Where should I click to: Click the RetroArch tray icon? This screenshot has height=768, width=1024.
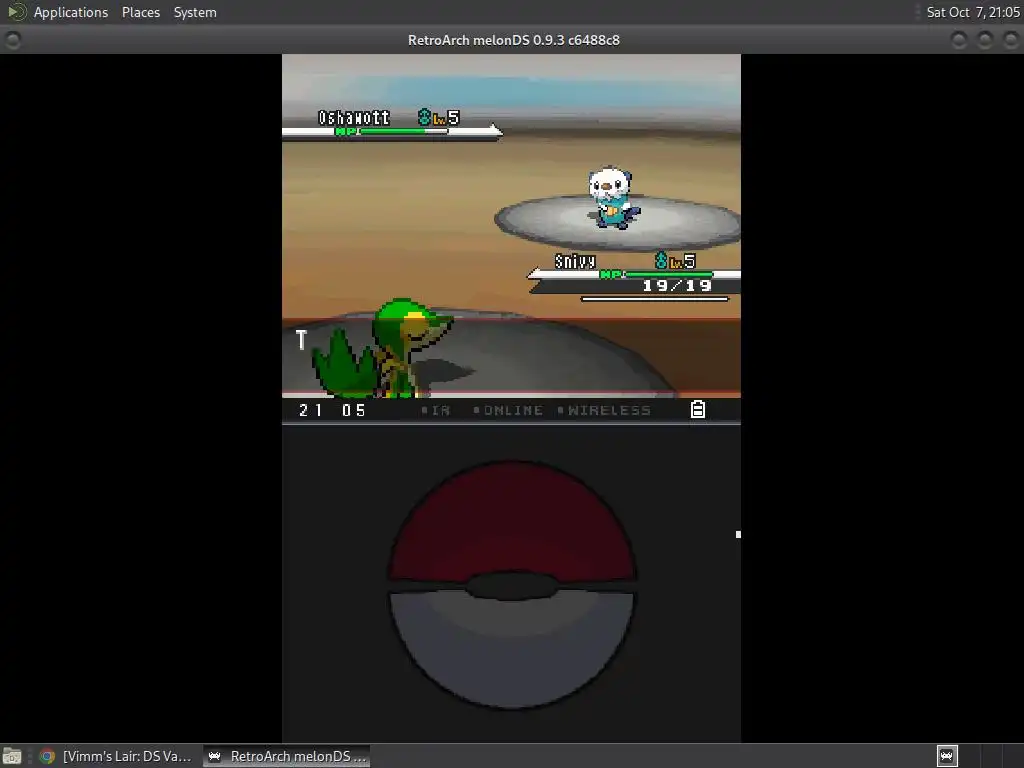tap(947, 756)
